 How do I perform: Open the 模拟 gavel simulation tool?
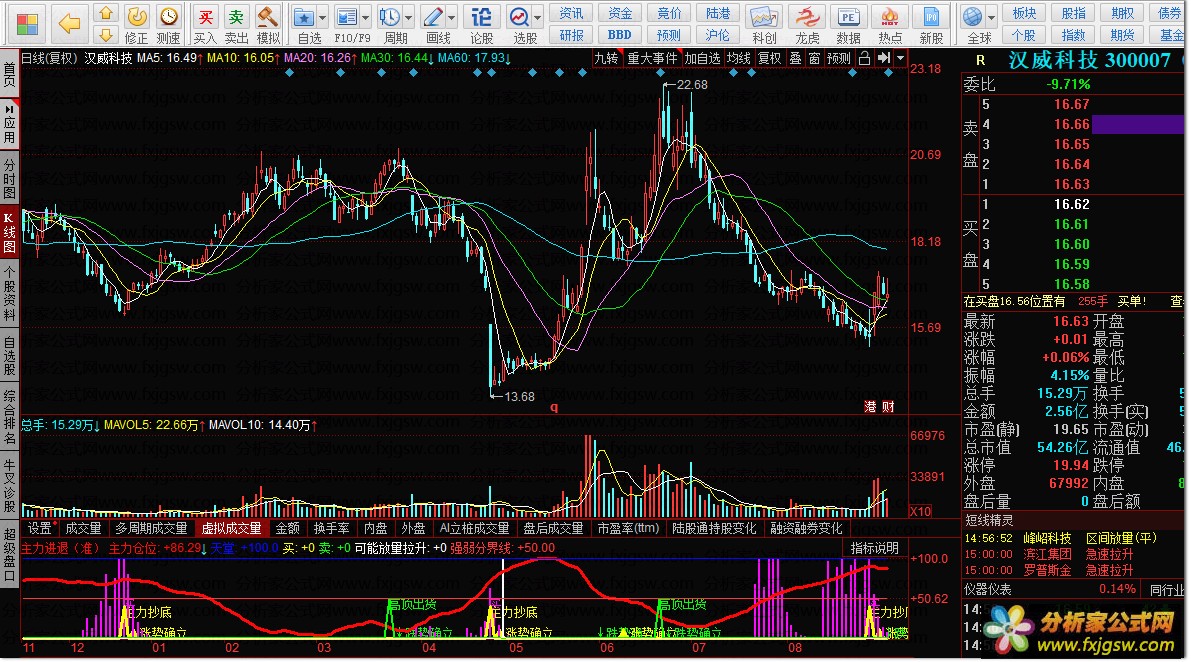tap(267, 16)
